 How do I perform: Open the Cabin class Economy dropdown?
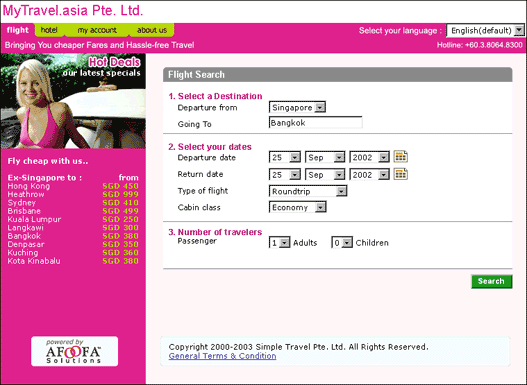(297, 207)
